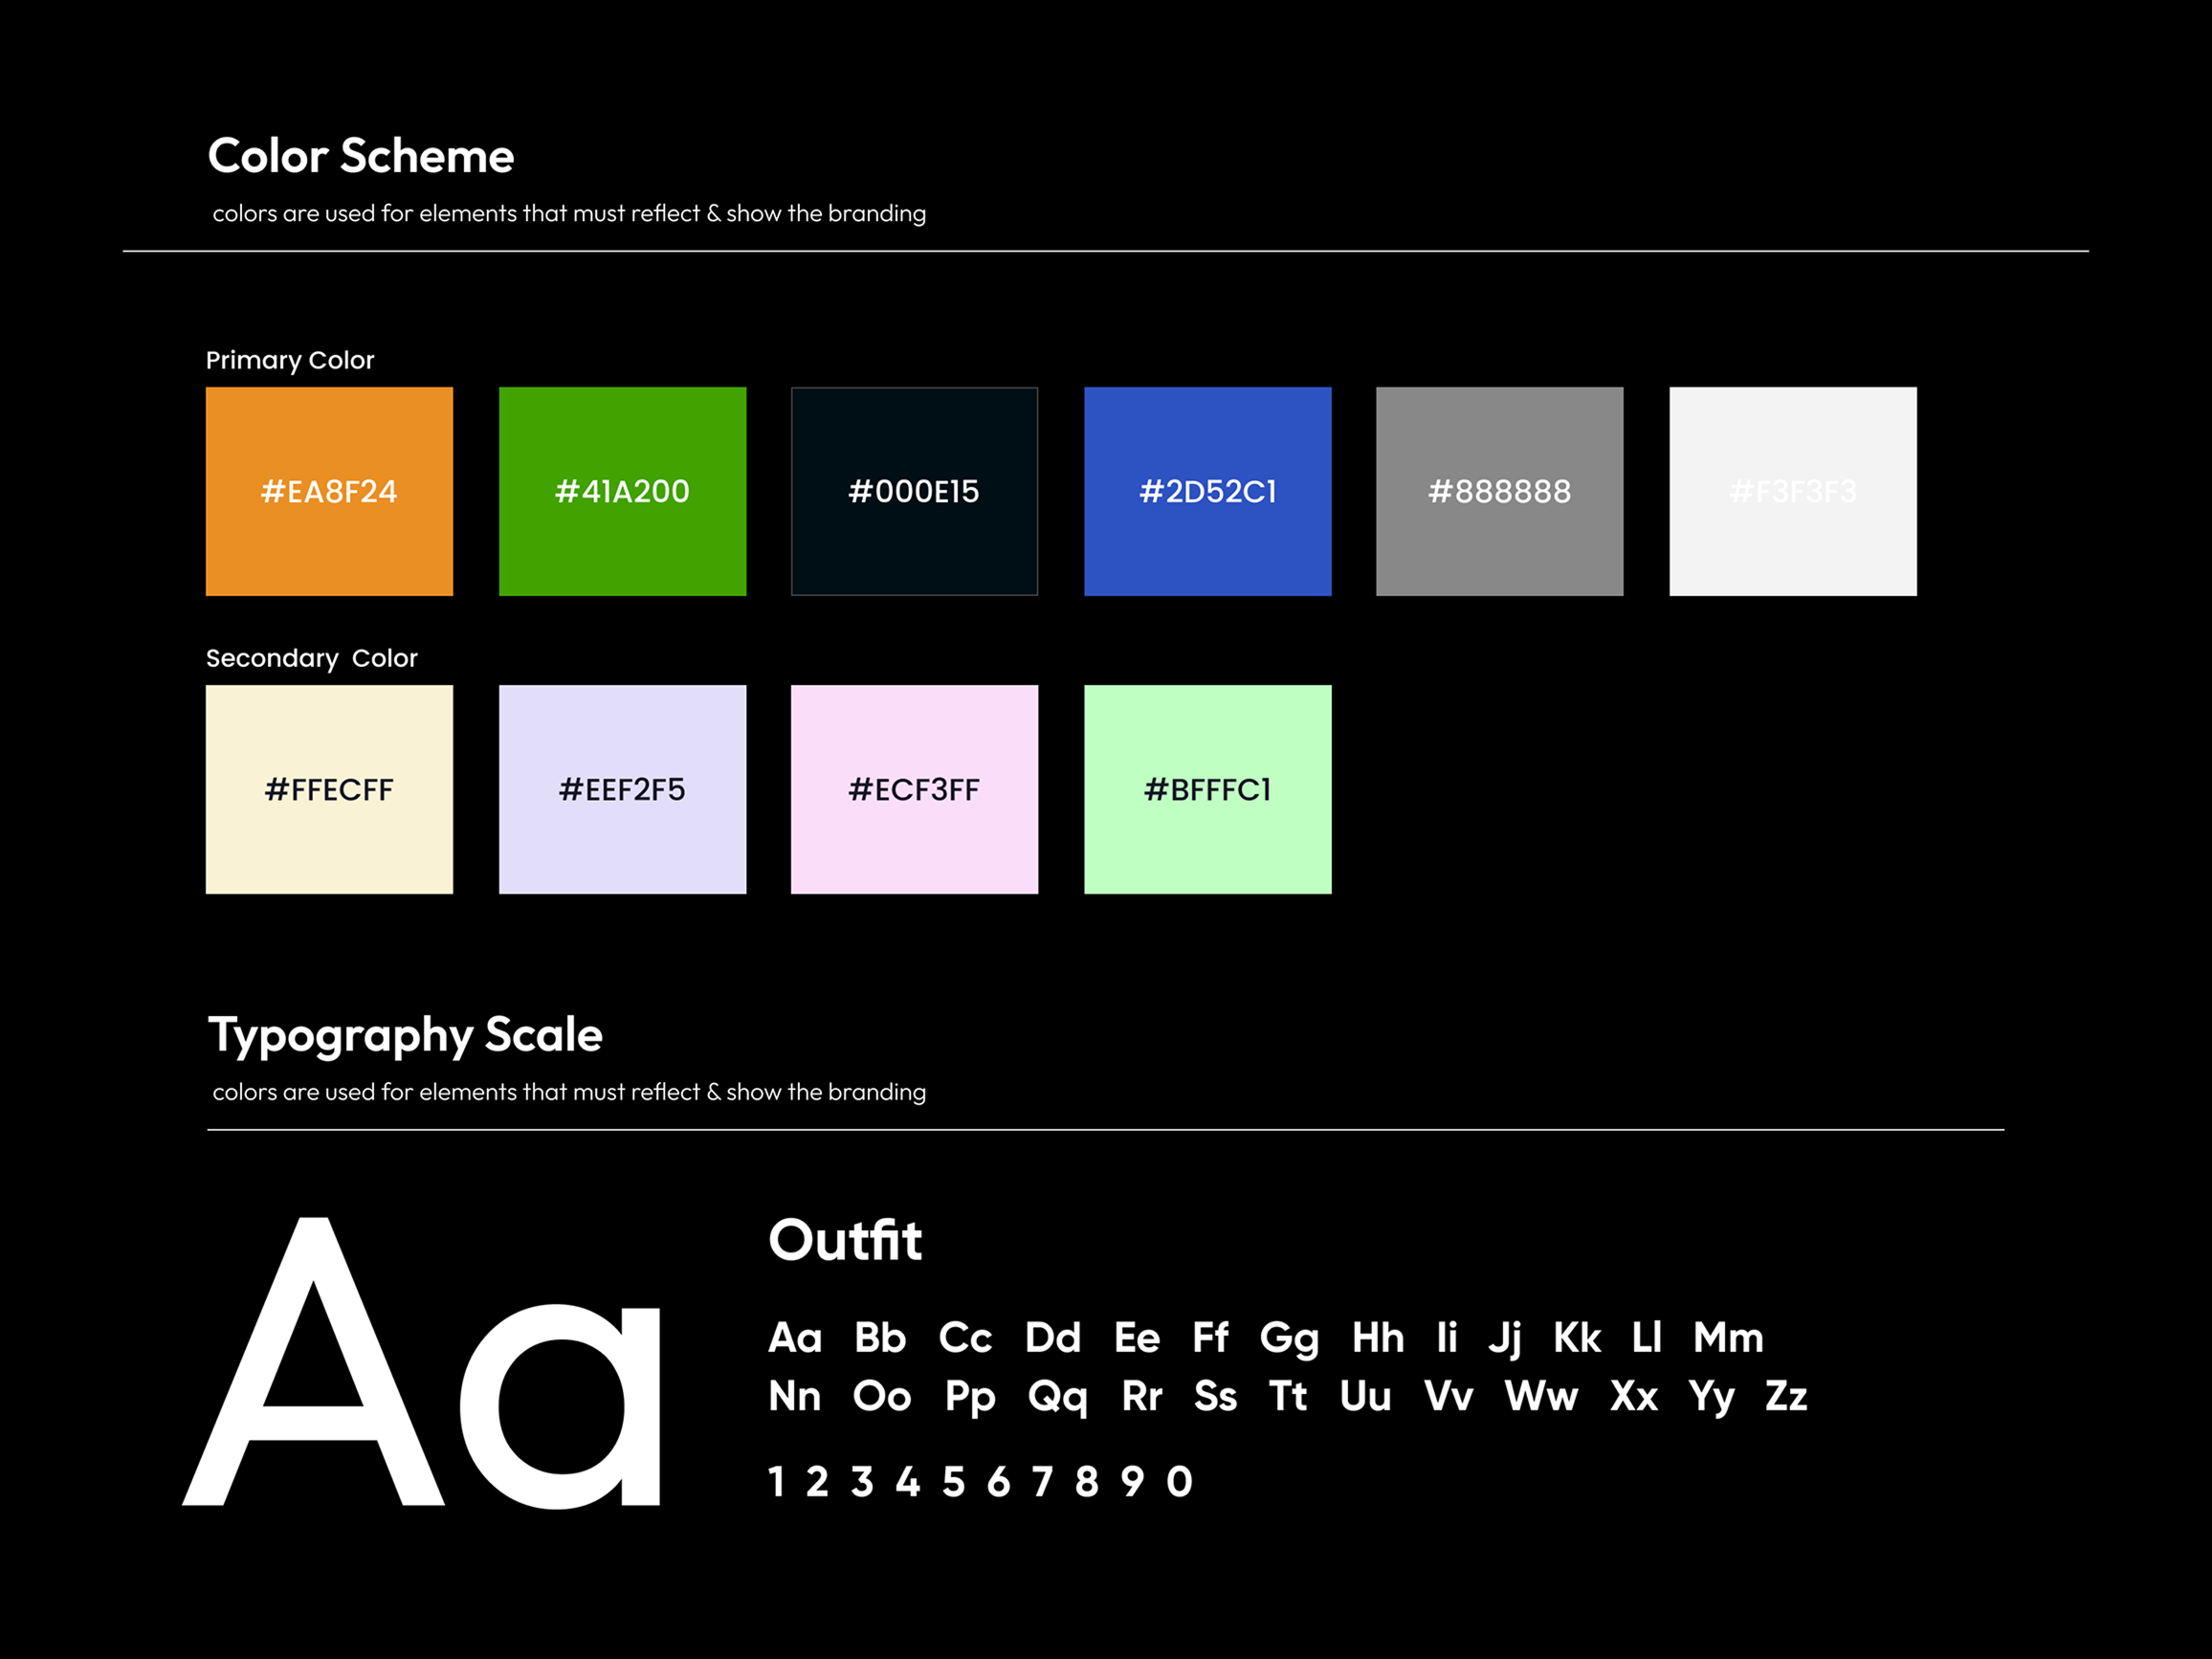Choose the mint #BFFFC1 secondary swatch
The width and height of the screenshot is (2212, 1659).
[1207, 789]
